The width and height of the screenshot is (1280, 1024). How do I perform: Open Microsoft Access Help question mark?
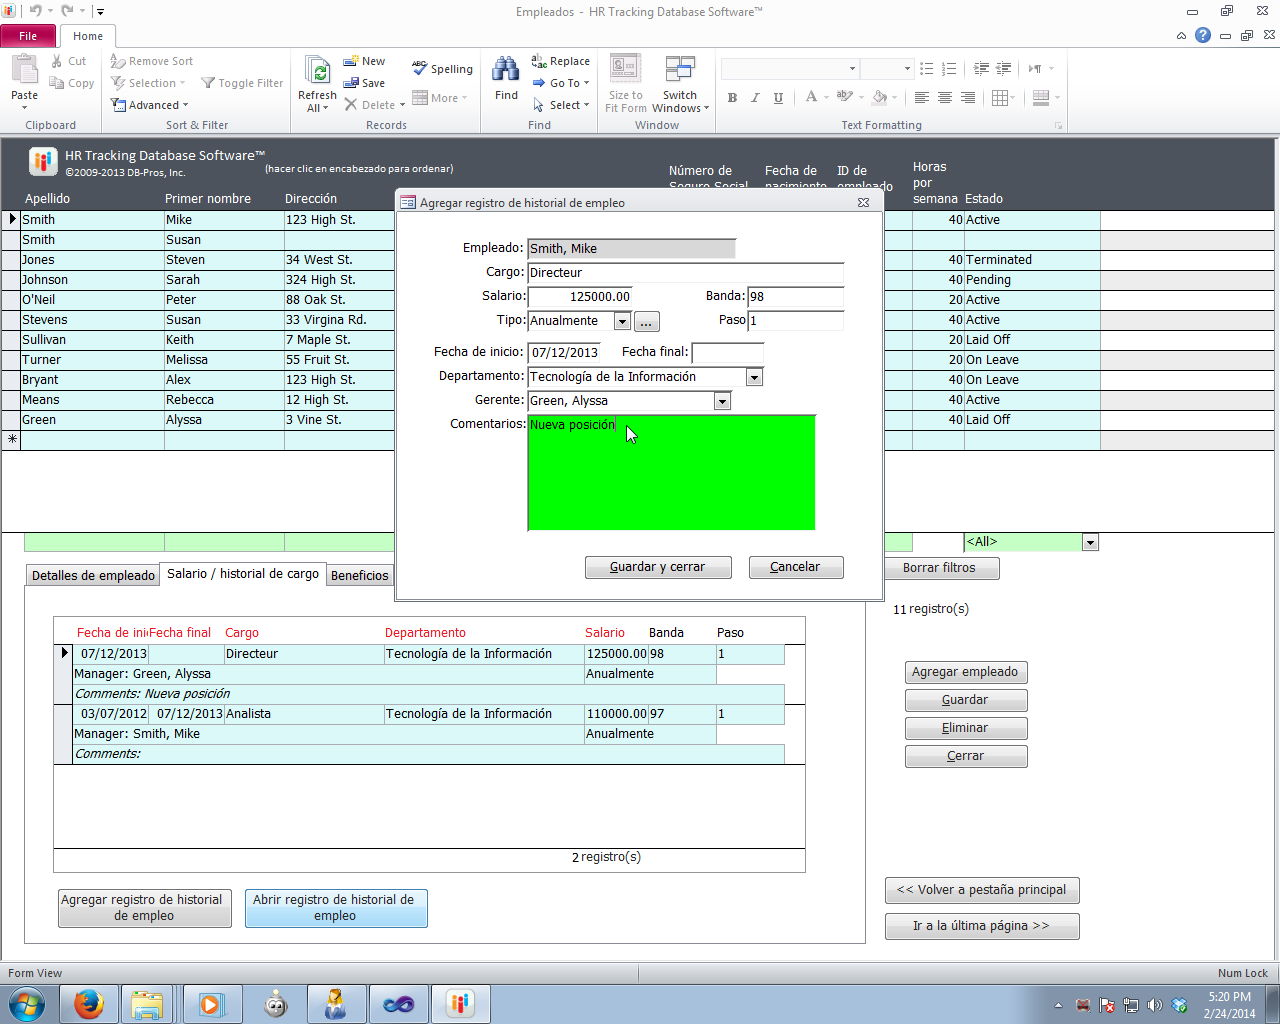coord(1203,35)
